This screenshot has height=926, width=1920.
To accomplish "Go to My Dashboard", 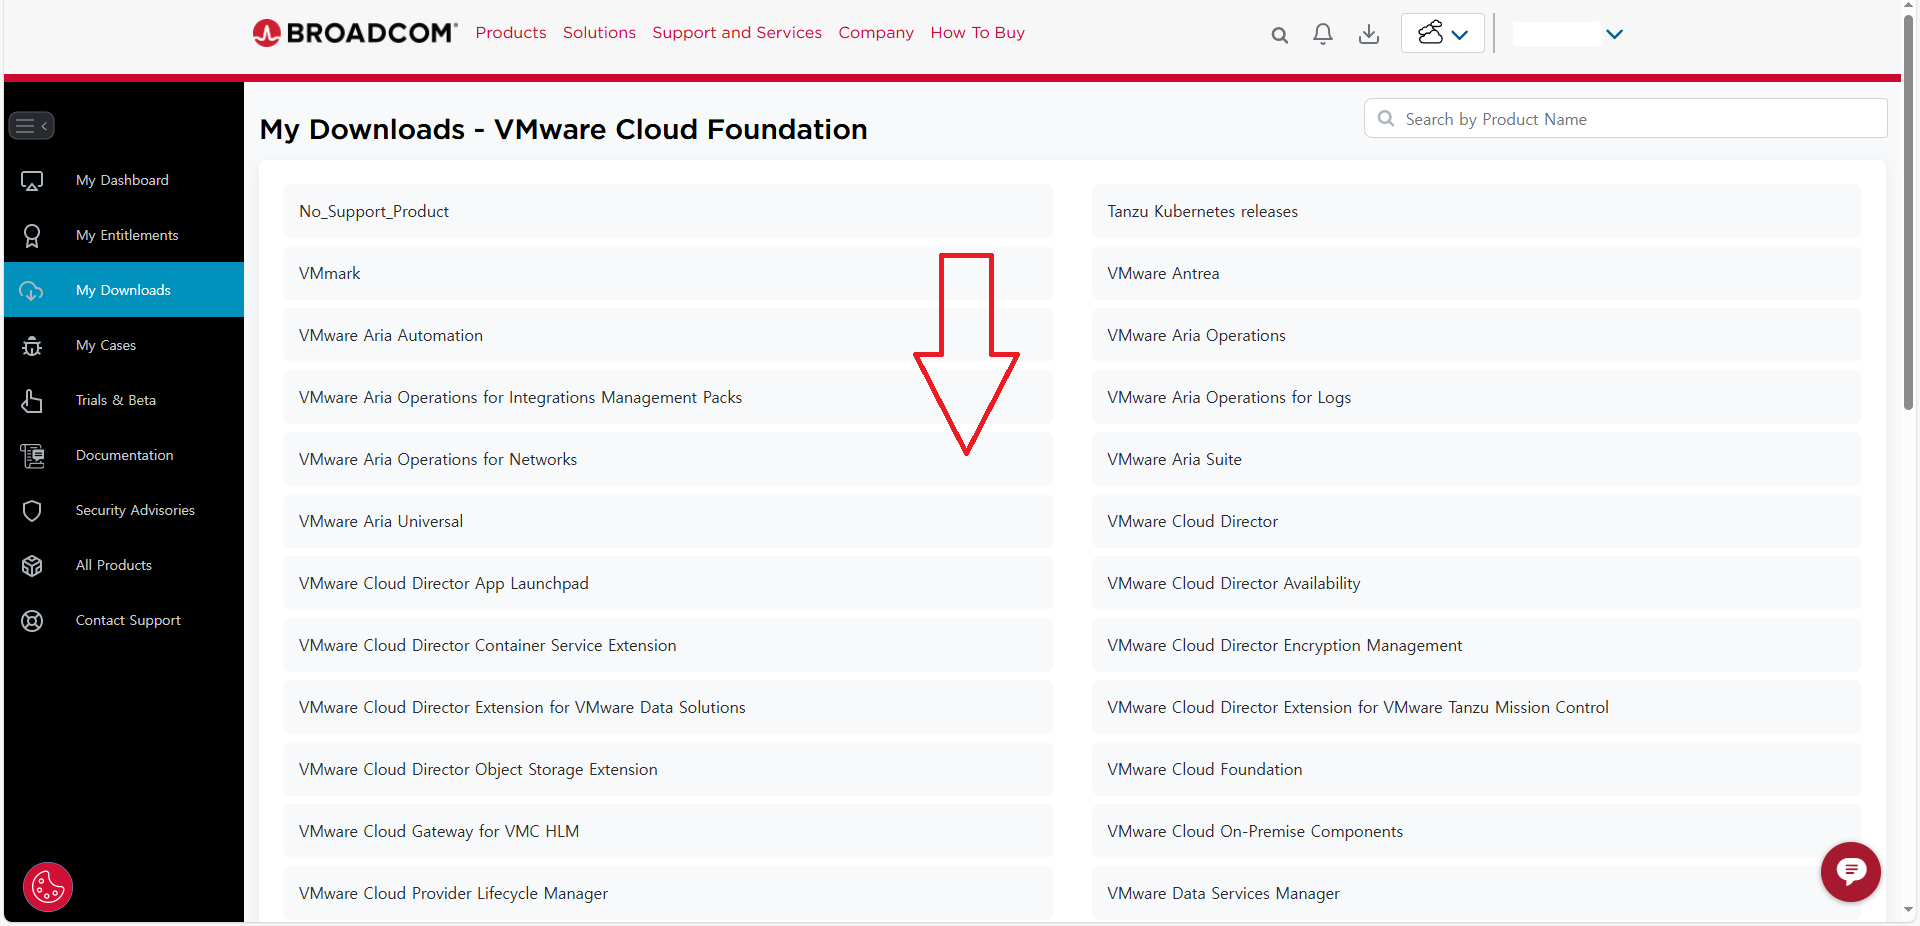I will [x=122, y=180].
